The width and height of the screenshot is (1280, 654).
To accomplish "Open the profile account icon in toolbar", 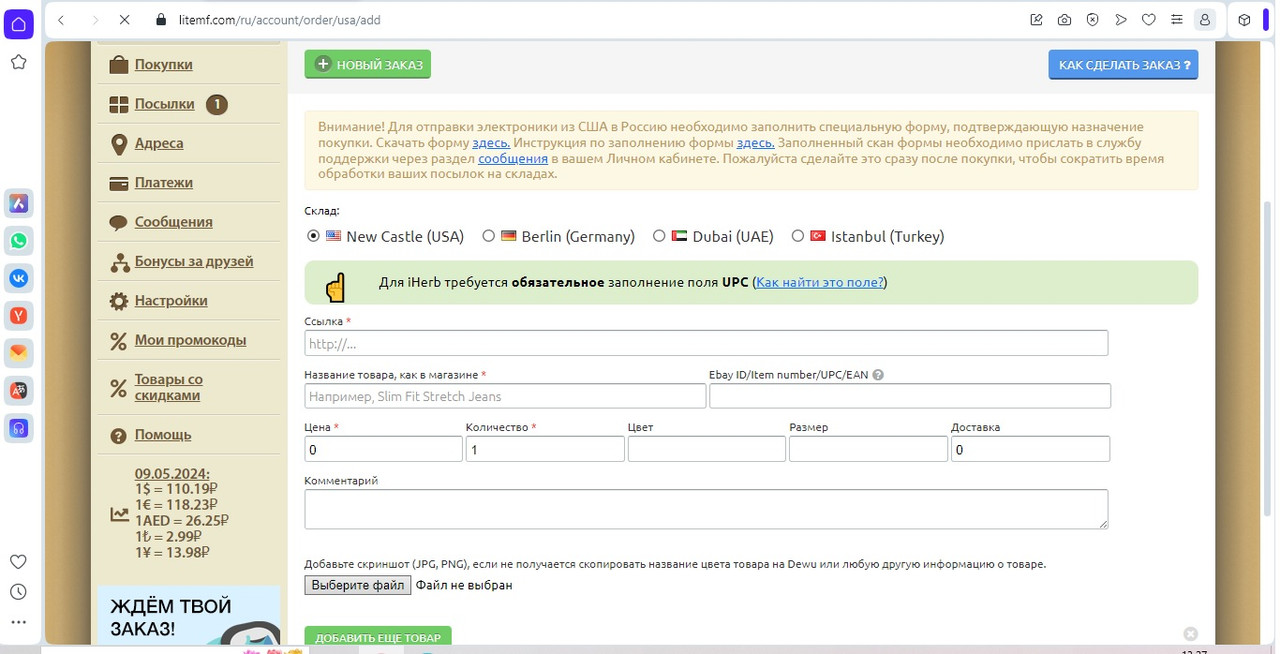I will click(1205, 20).
